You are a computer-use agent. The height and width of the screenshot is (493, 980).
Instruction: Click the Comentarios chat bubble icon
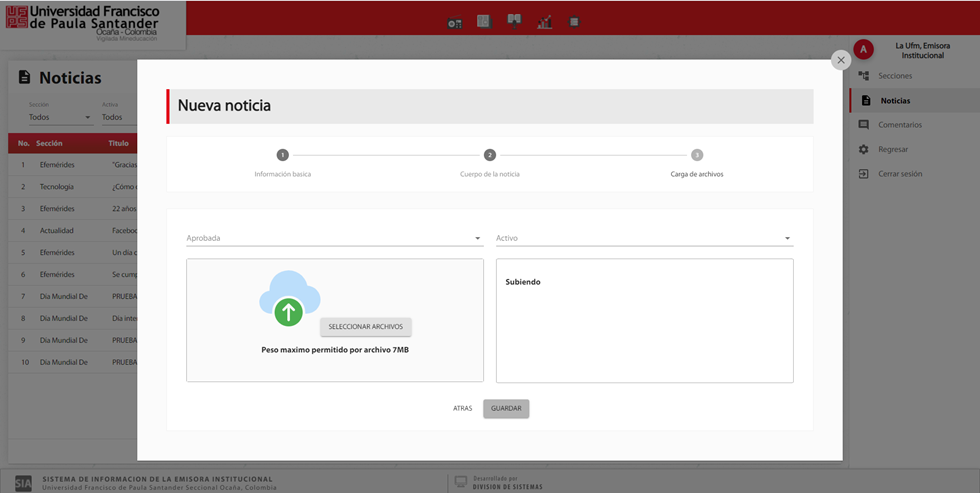click(864, 125)
